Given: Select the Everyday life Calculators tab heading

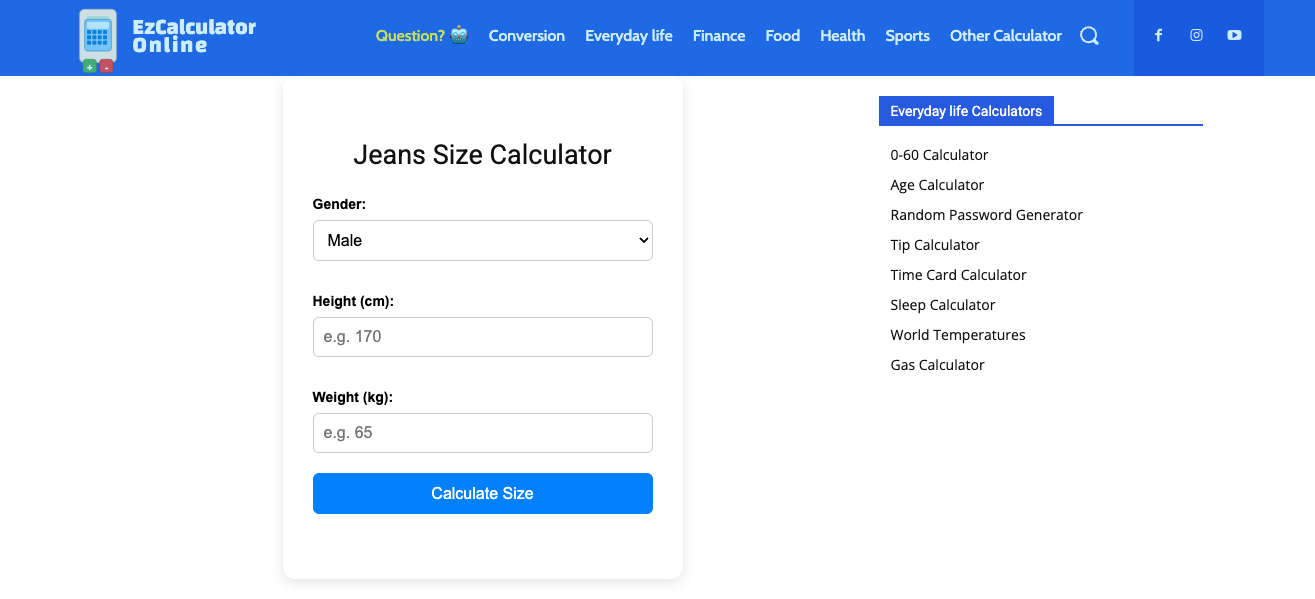Looking at the screenshot, I should (966, 111).
